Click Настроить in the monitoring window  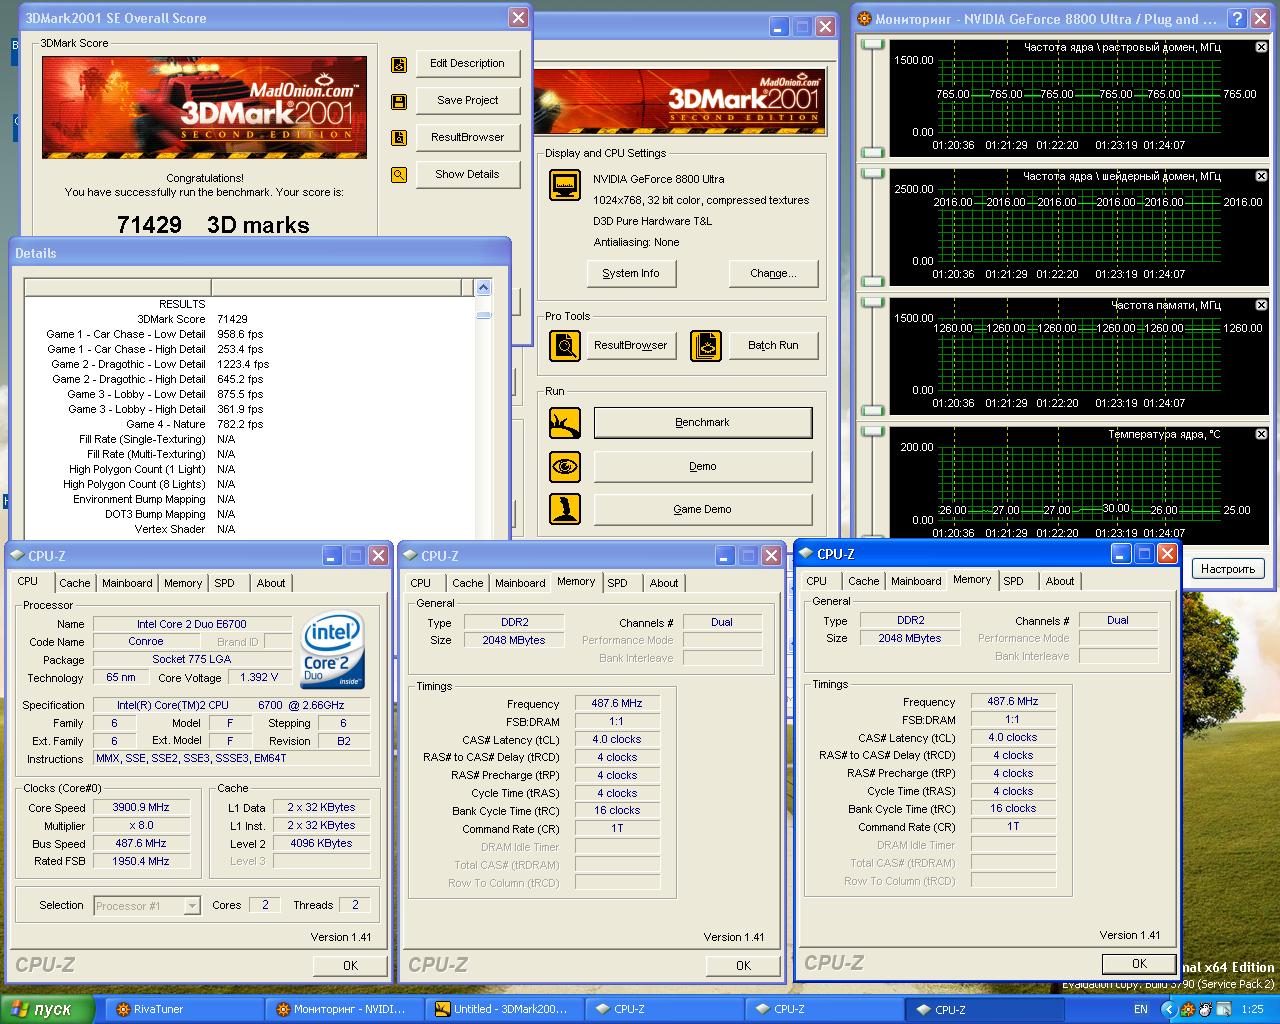coord(1228,569)
